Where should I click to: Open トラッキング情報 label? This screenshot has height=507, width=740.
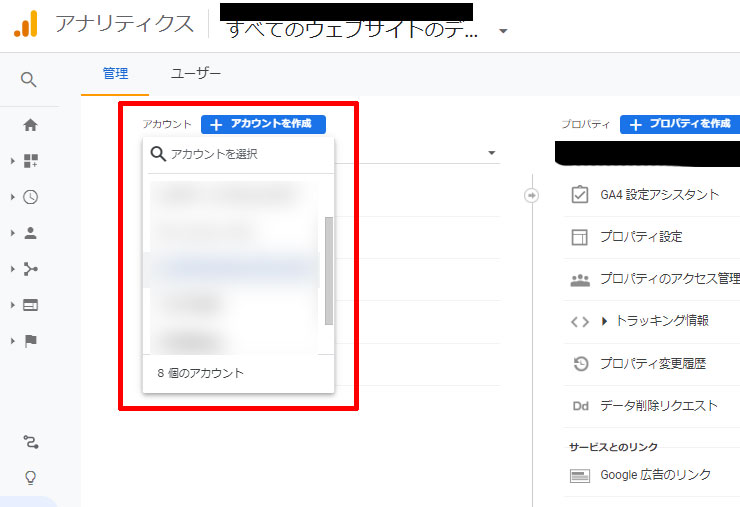(662, 321)
